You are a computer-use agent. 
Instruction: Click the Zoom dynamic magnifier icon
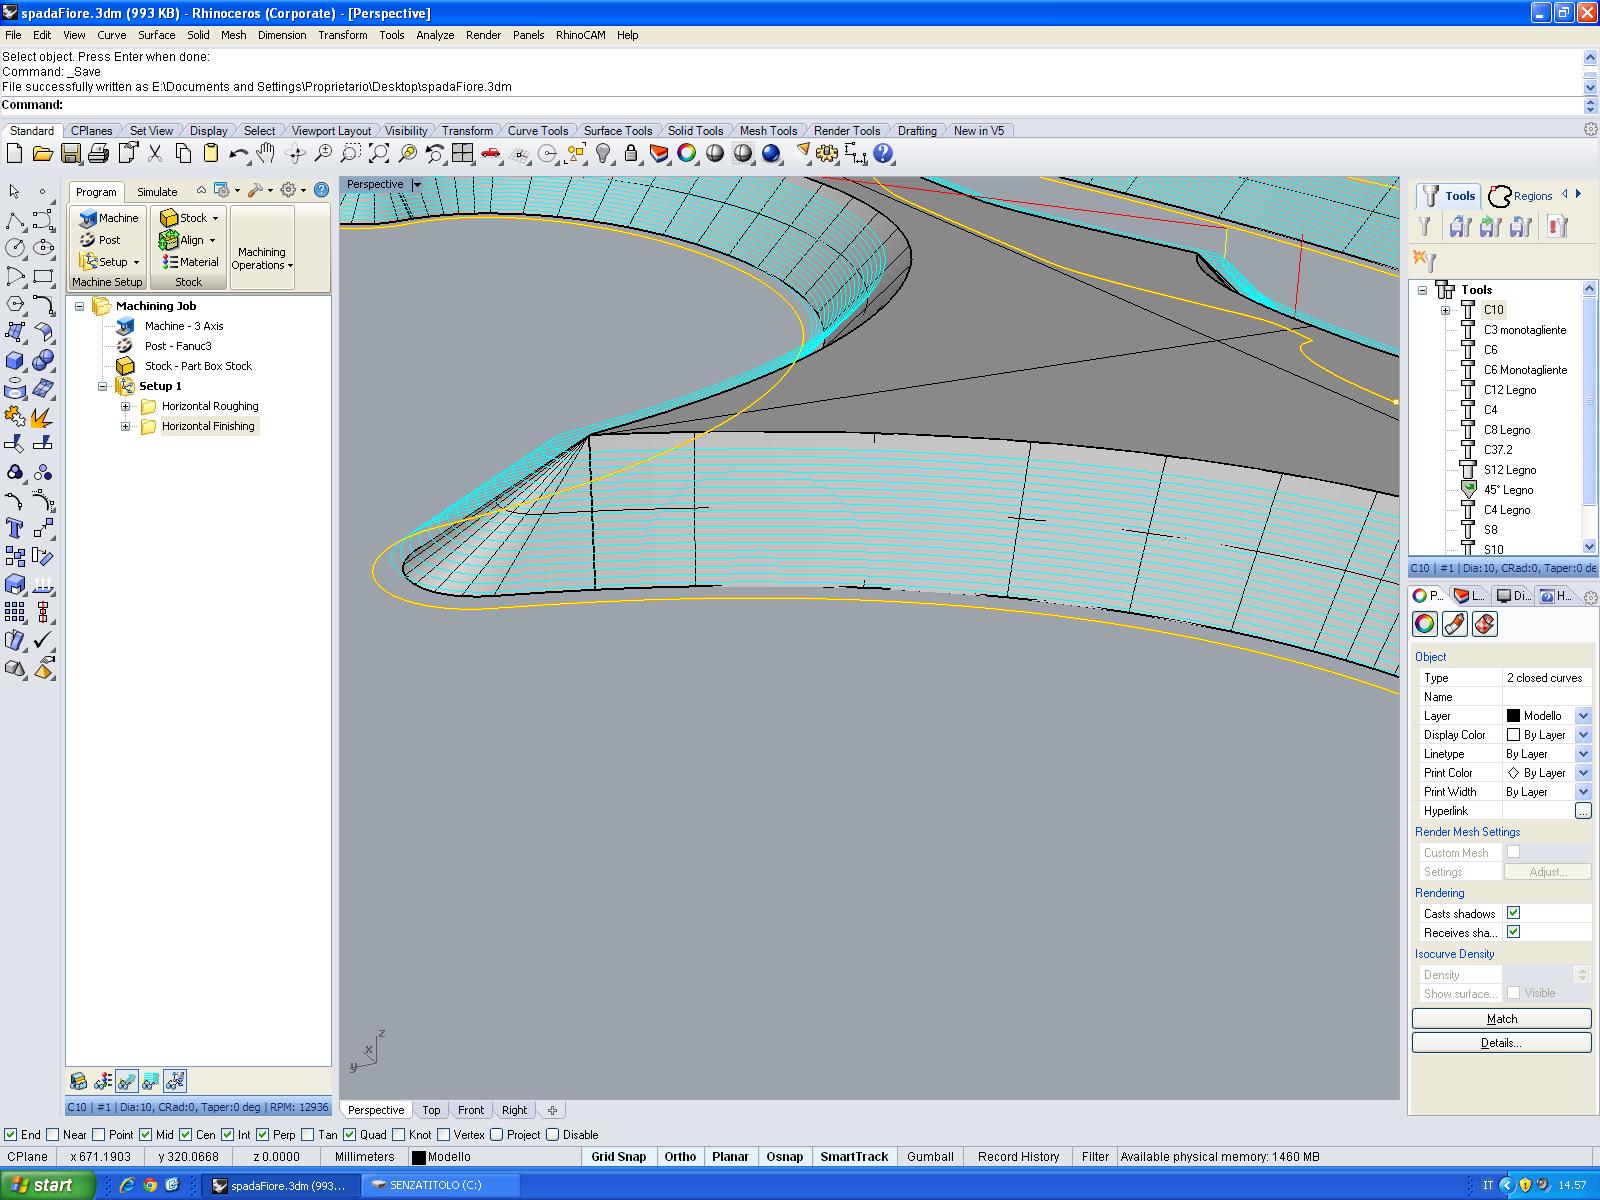pyautogui.click(x=323, y=153)
